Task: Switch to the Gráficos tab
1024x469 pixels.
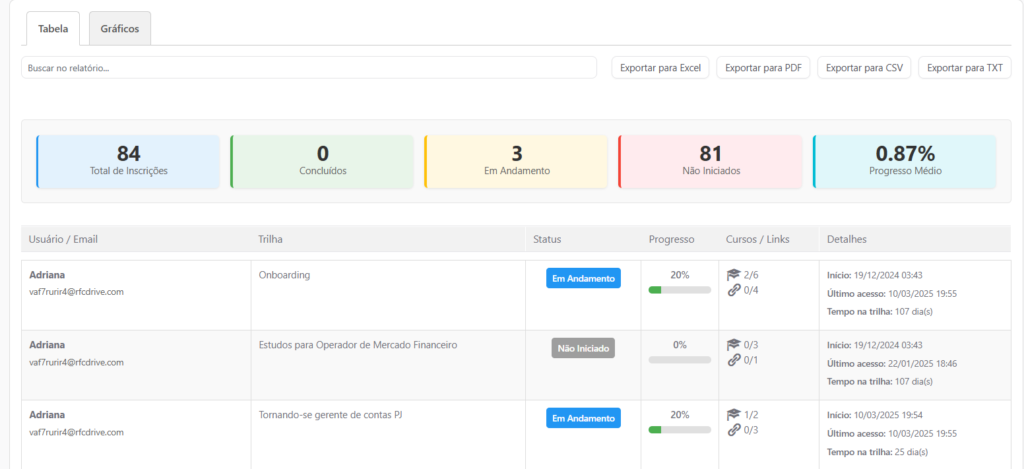Action: point(120,29)
